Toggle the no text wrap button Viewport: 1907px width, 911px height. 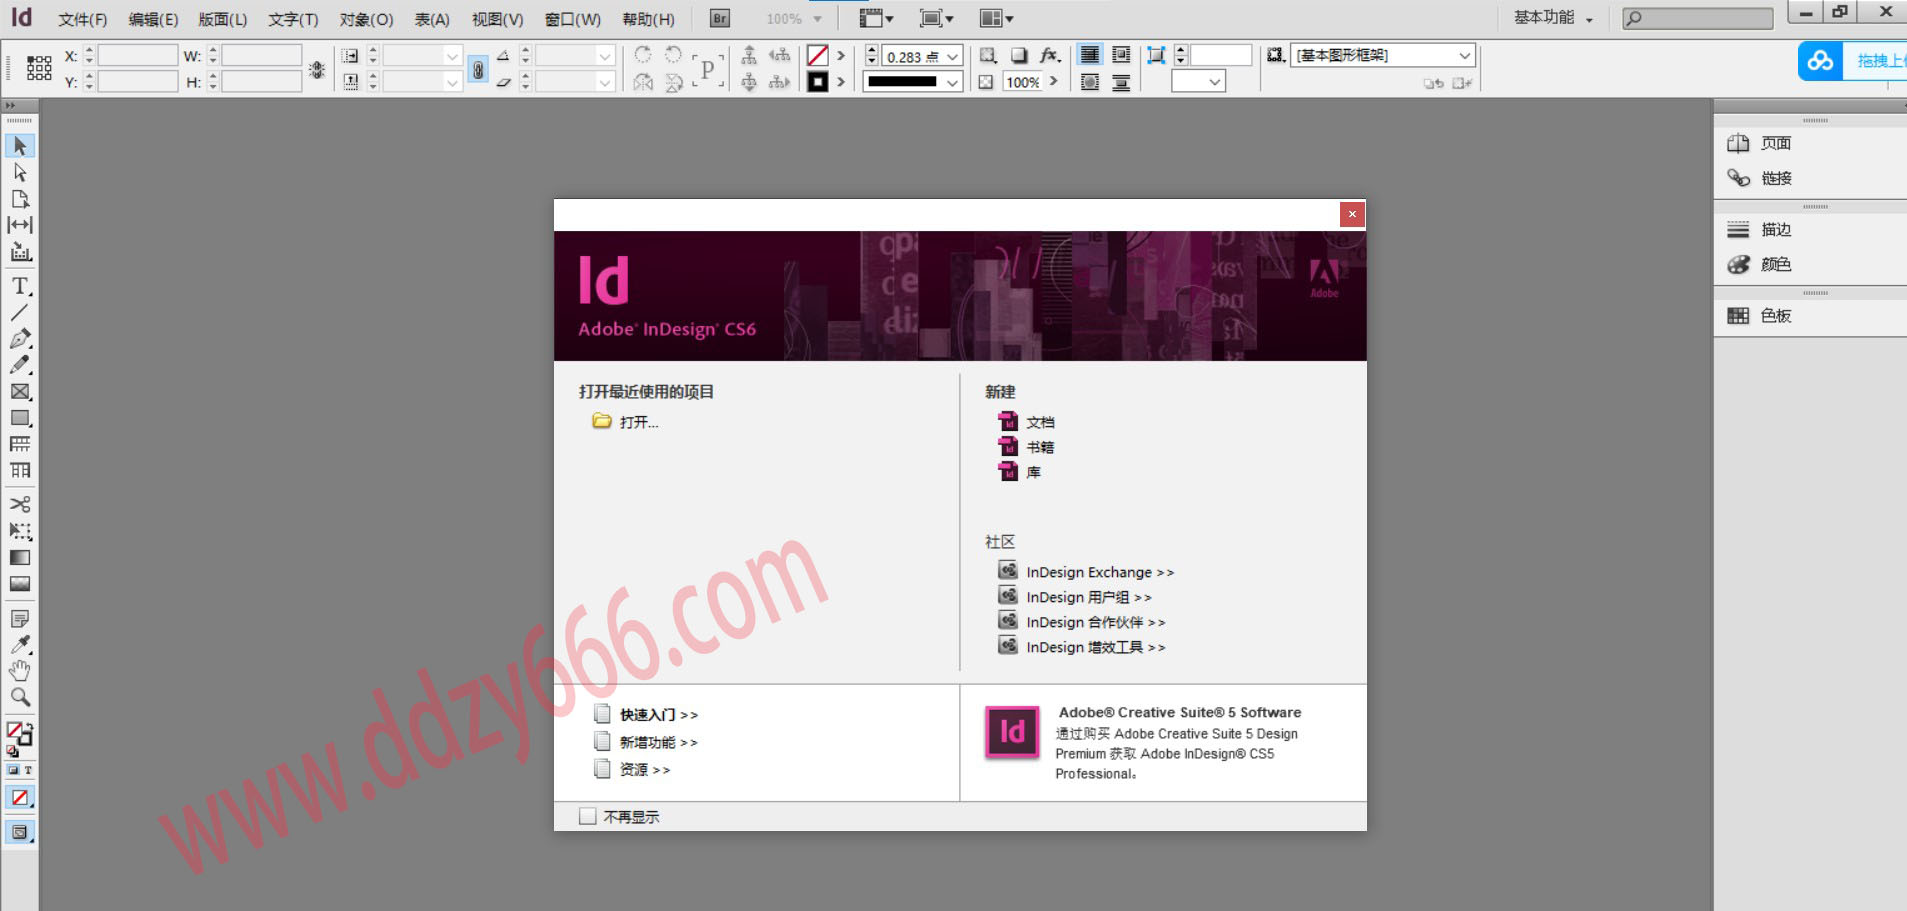point(1090,55)
